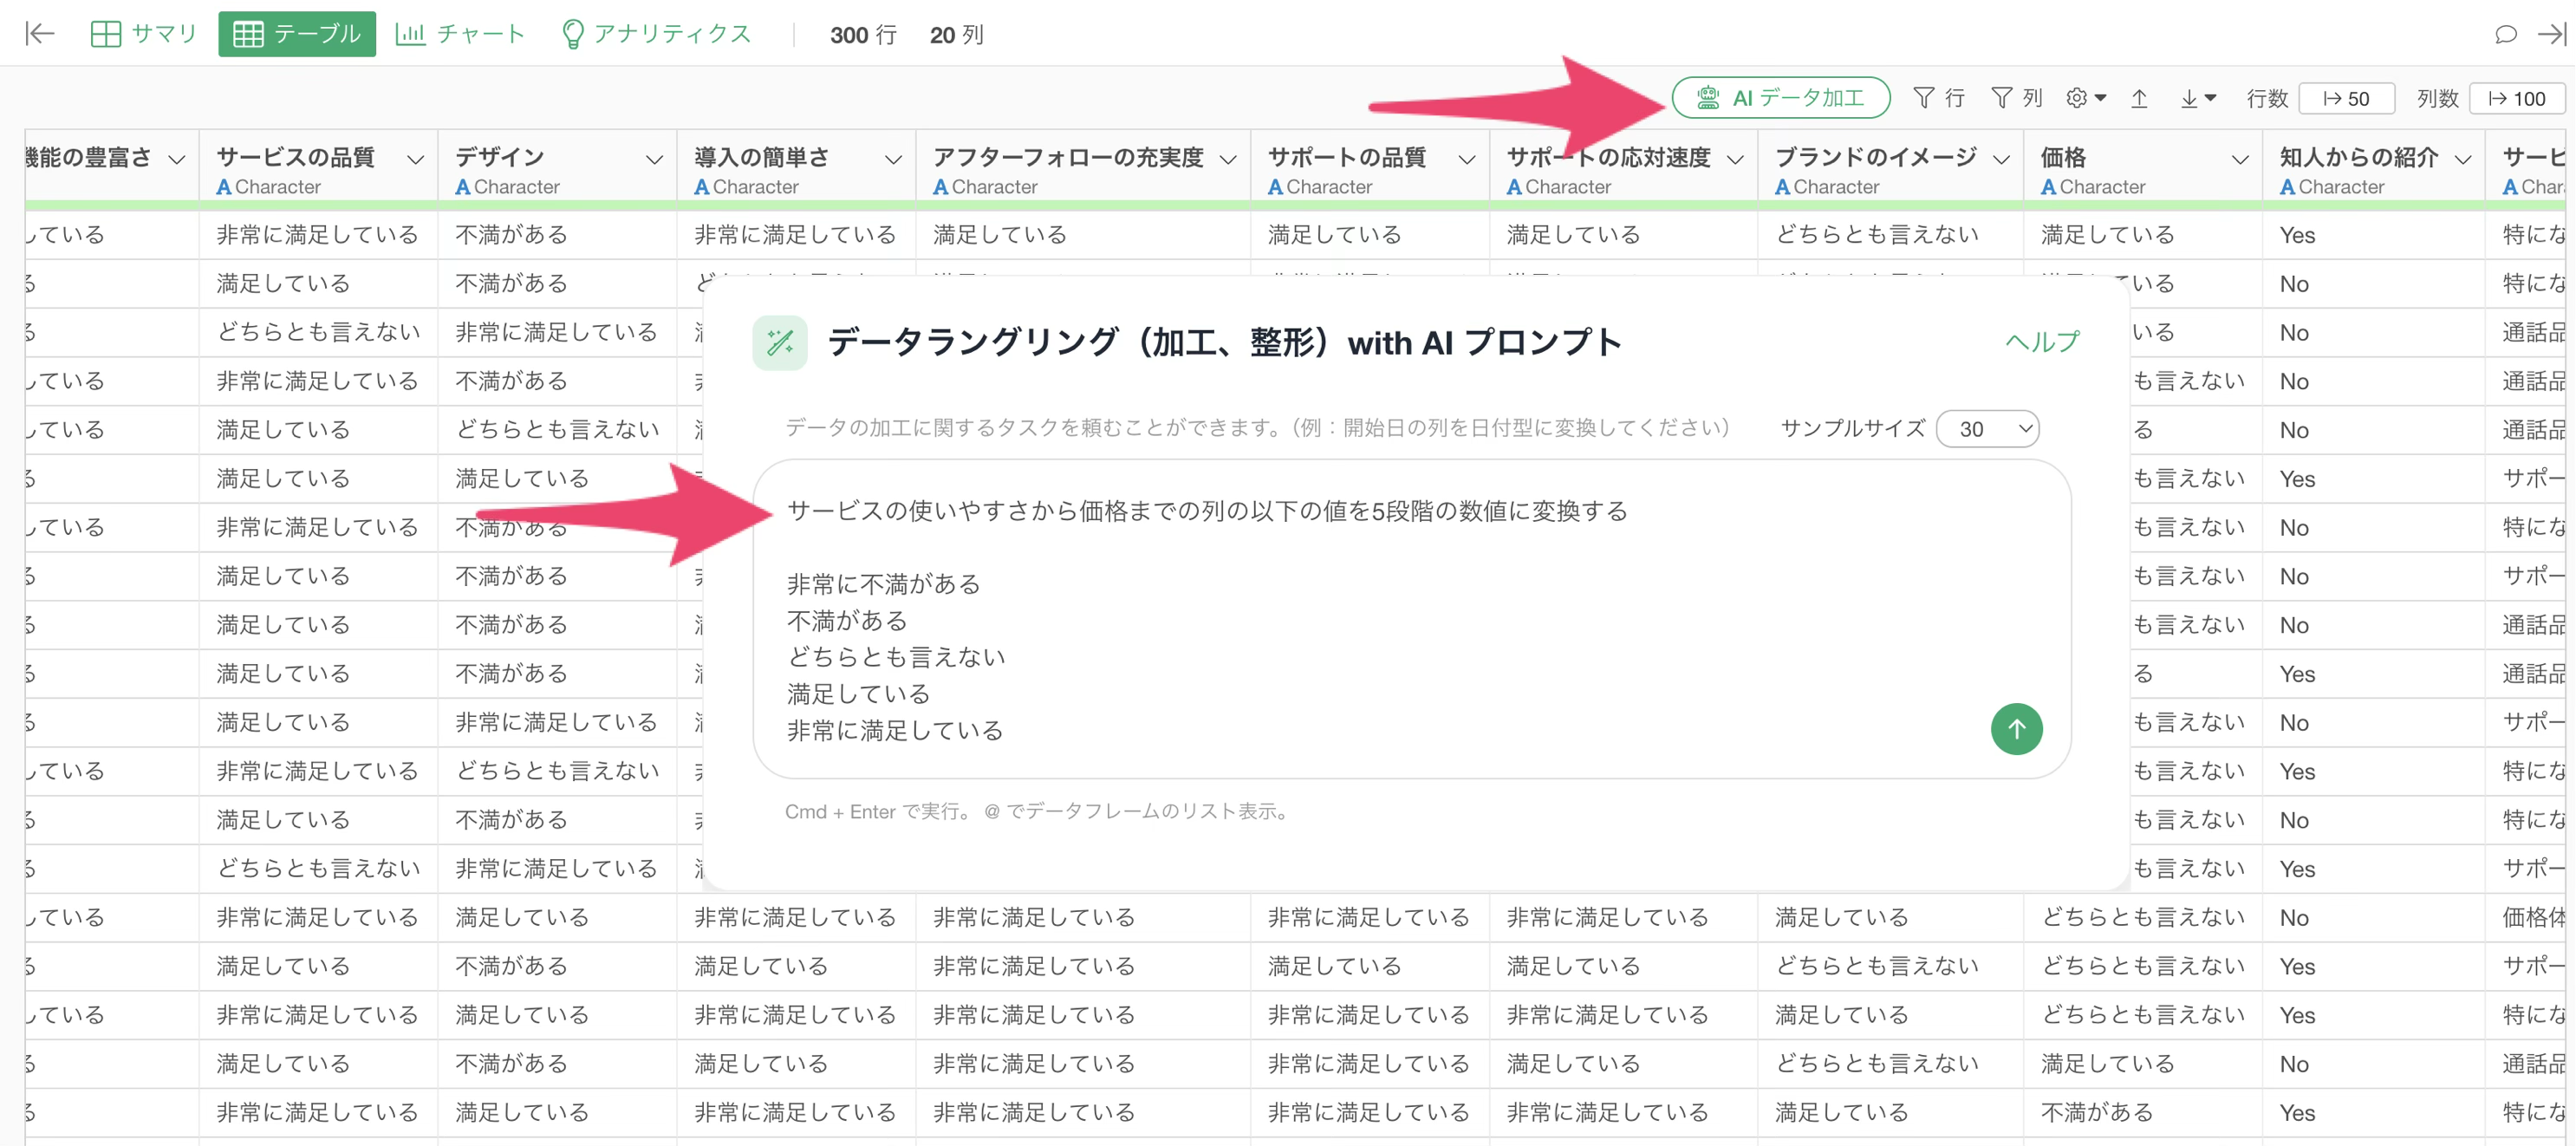Image resolution: width=2576 pixels, height=1146 pixels.
Task: Open the 導入の簡単さ column menu chevron
Action: pyautogui.click(x=893, y=159)
